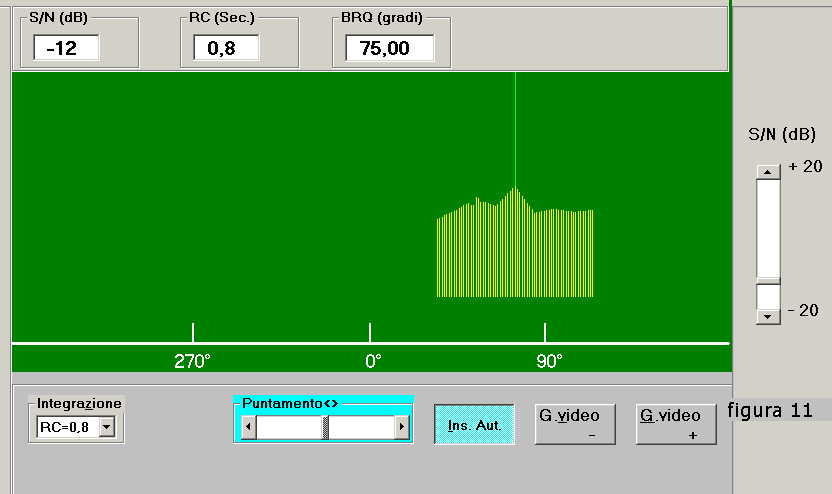
Task: Click the 0° axis label
Action: click(x=373, y=361)
